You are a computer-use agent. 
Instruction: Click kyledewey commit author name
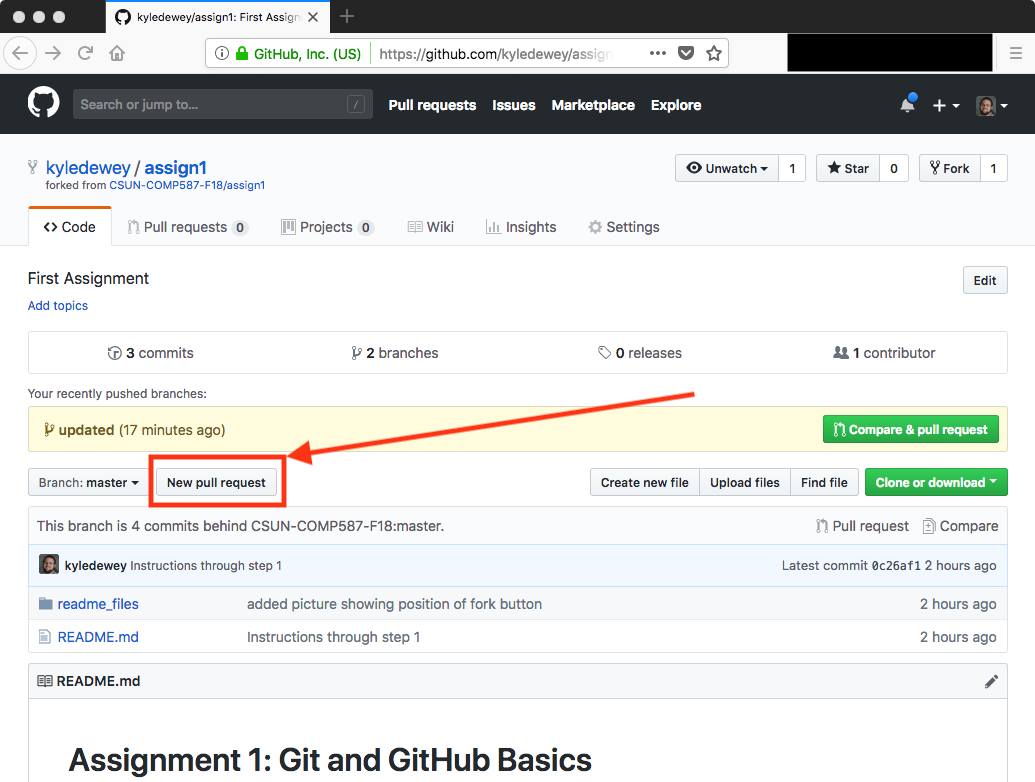tap(96, 566)
